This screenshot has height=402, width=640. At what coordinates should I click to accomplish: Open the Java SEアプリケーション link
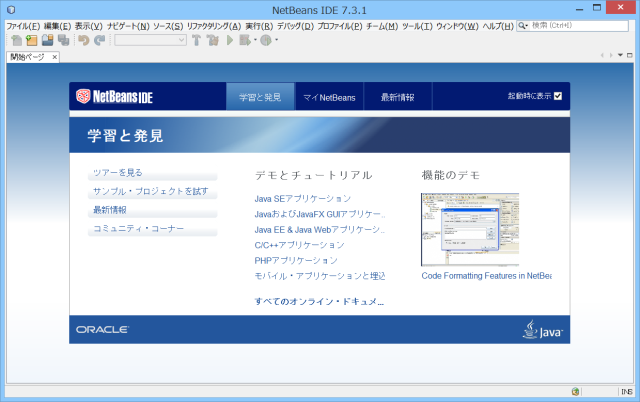click(x=302, y=199)
